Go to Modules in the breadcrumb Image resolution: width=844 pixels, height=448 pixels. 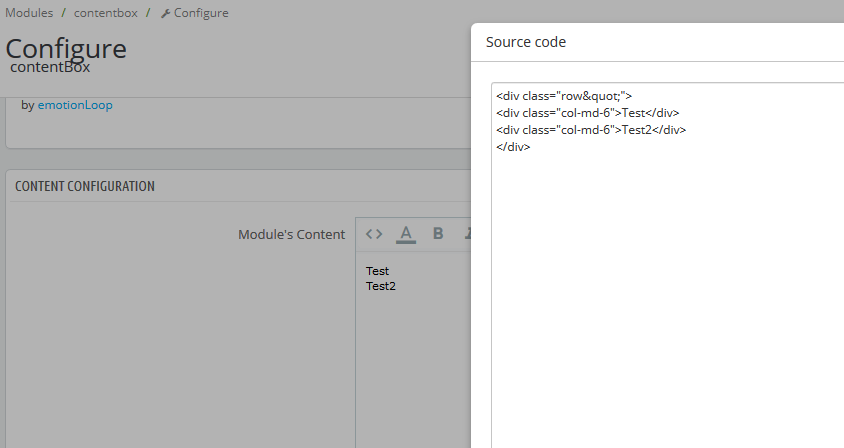(x=29, y=13)
